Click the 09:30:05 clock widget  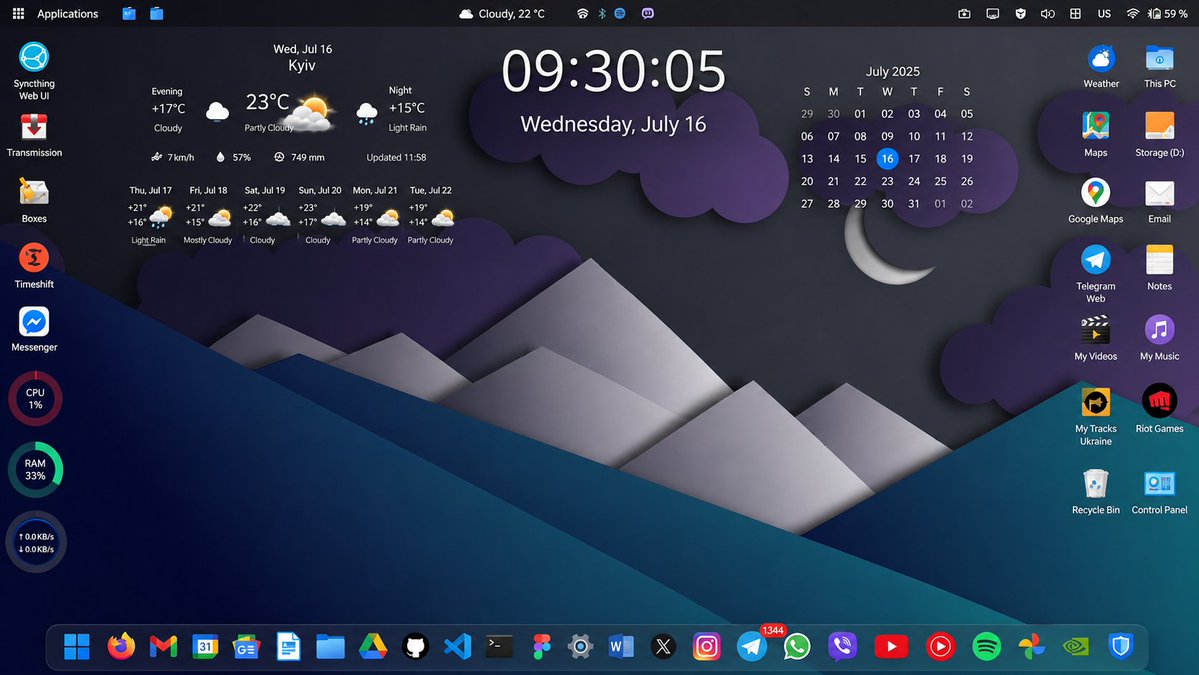coord(613,71)
